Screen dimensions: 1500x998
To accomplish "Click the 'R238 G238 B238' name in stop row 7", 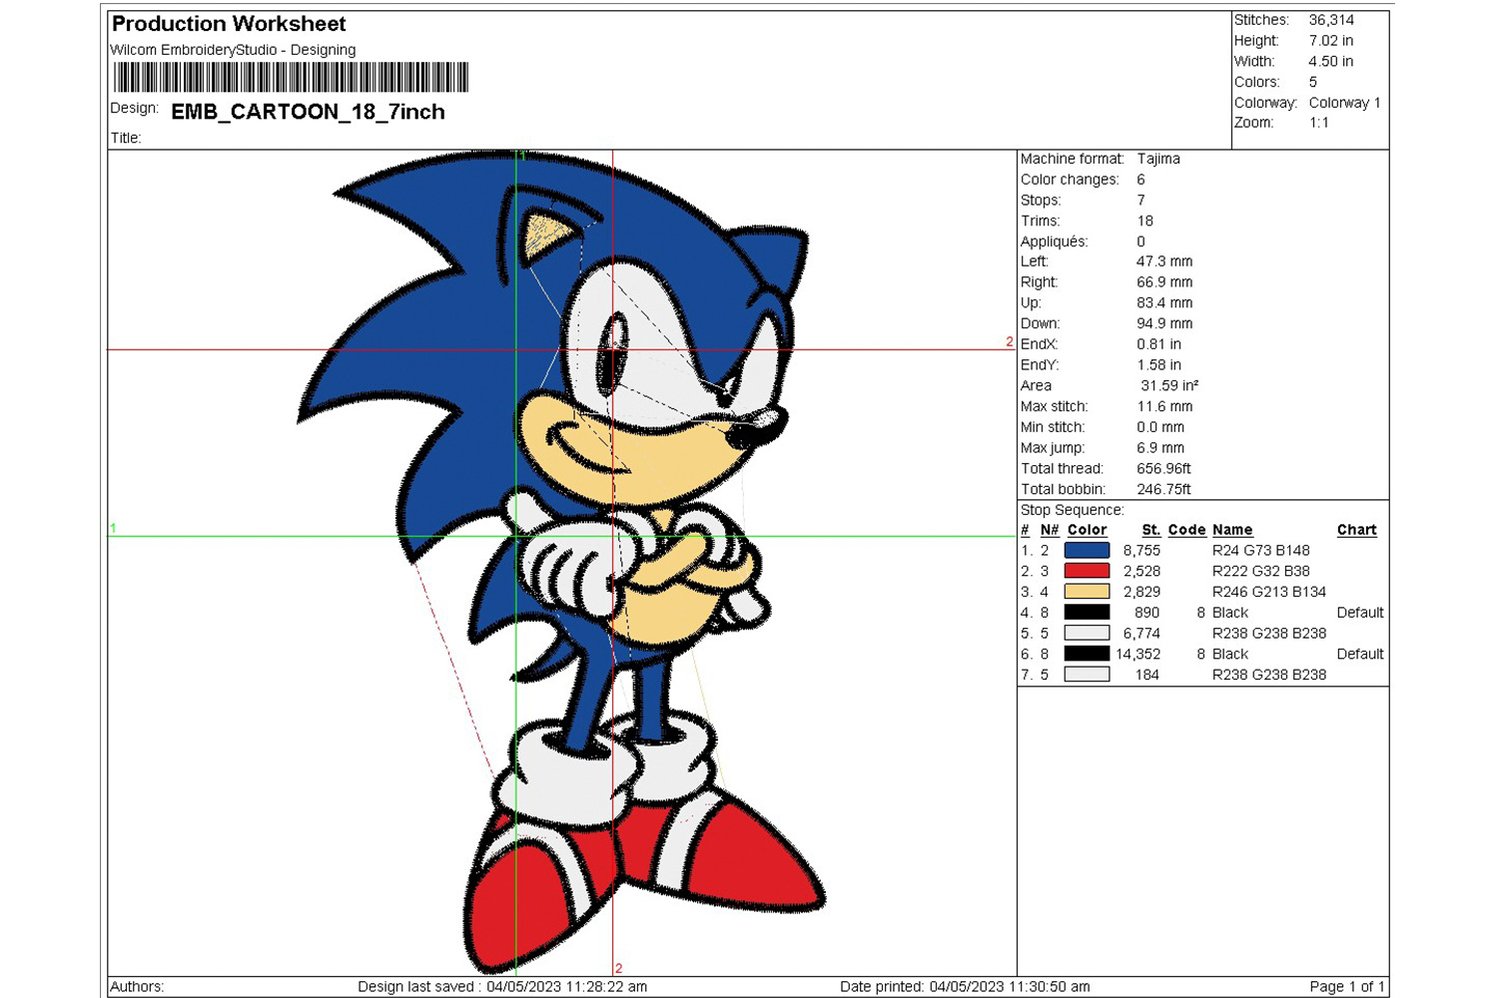I will [1269, 675].
